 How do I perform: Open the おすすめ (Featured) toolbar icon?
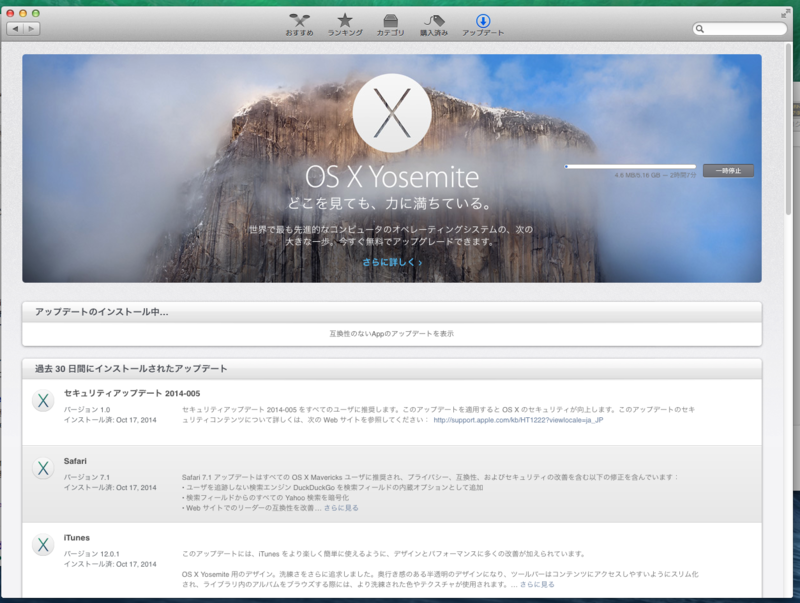[x=299, y=24]
